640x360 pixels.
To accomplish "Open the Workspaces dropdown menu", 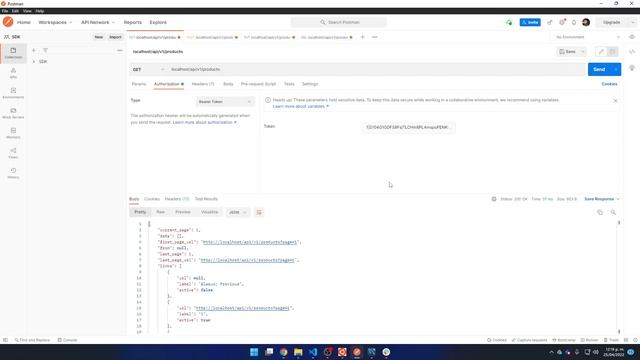I will 55,22.
